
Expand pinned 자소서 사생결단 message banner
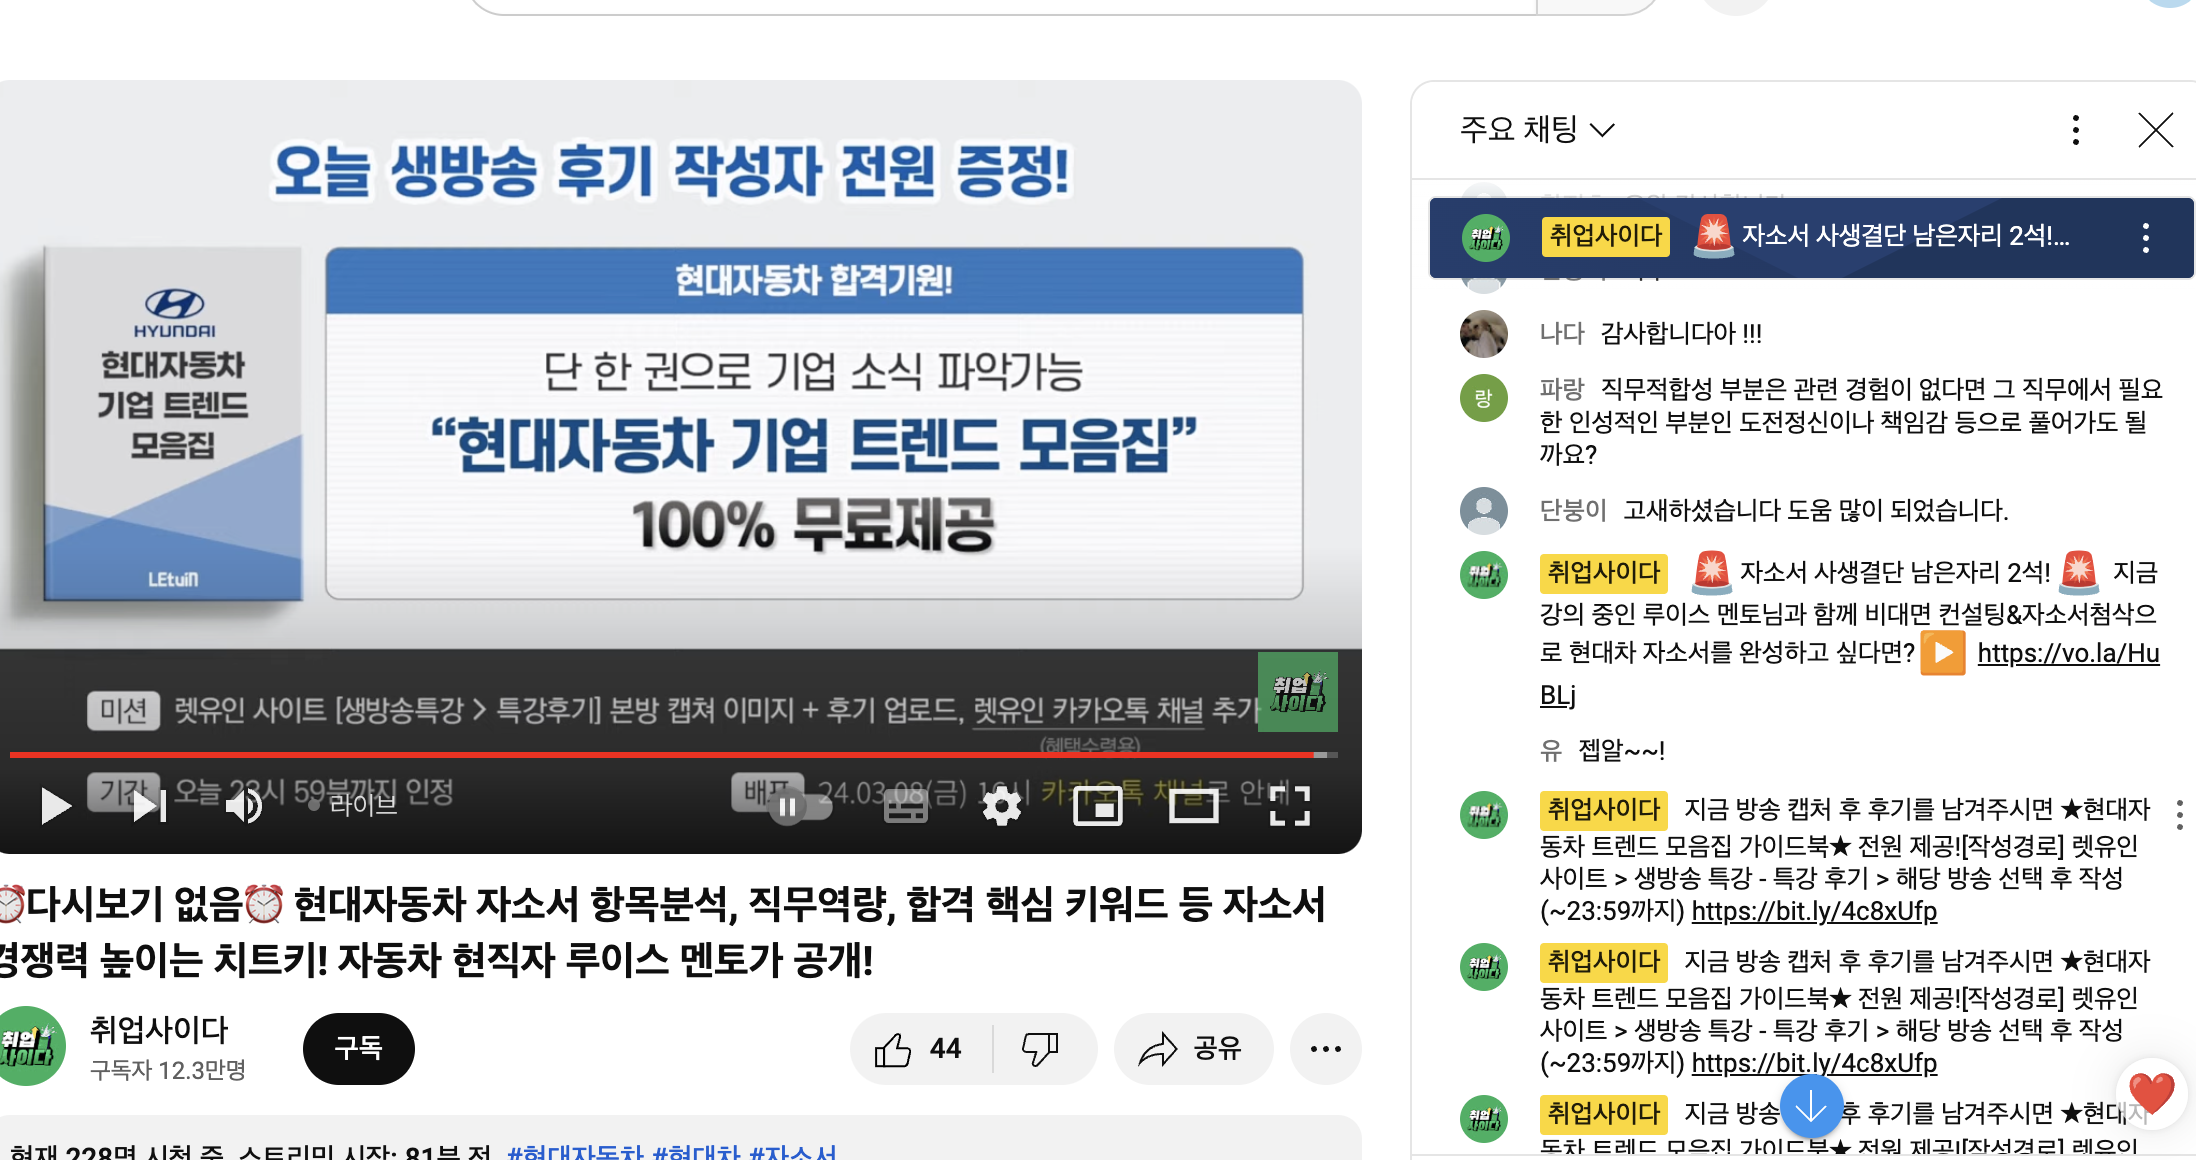pyautogui.click(x=1811, y=237)
